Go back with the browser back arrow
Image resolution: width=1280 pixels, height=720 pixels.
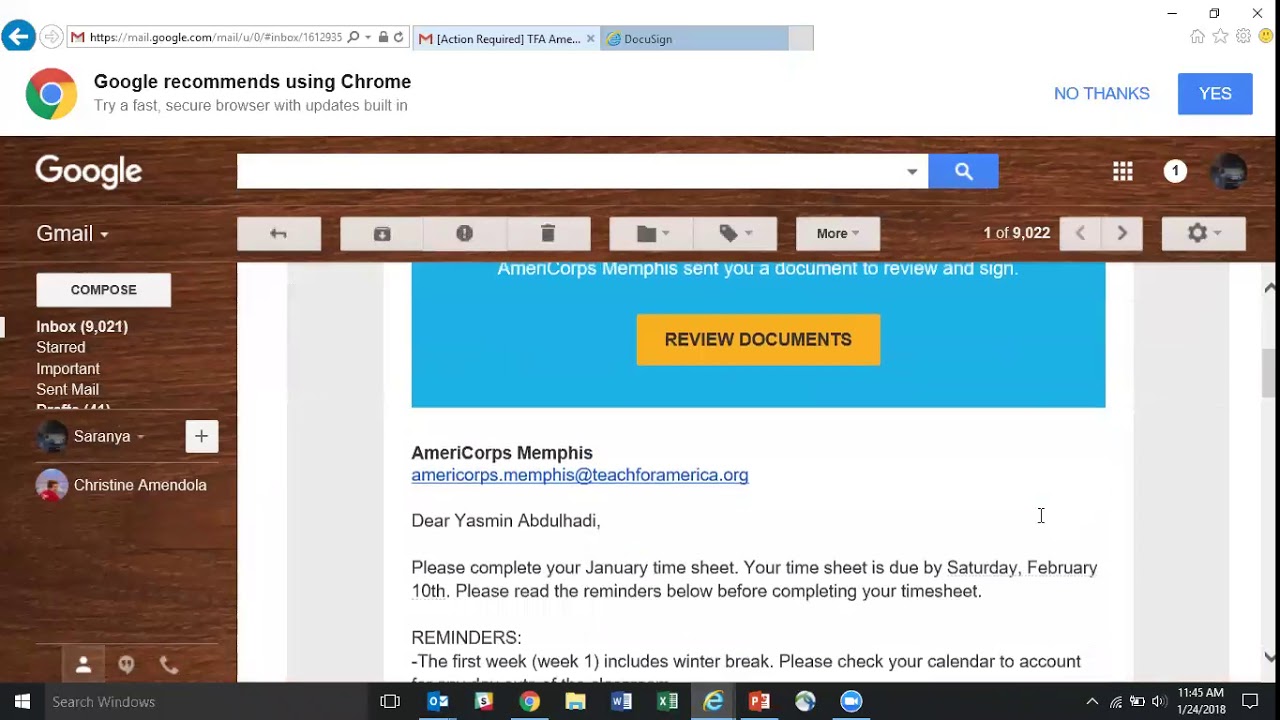pos(18,37)
